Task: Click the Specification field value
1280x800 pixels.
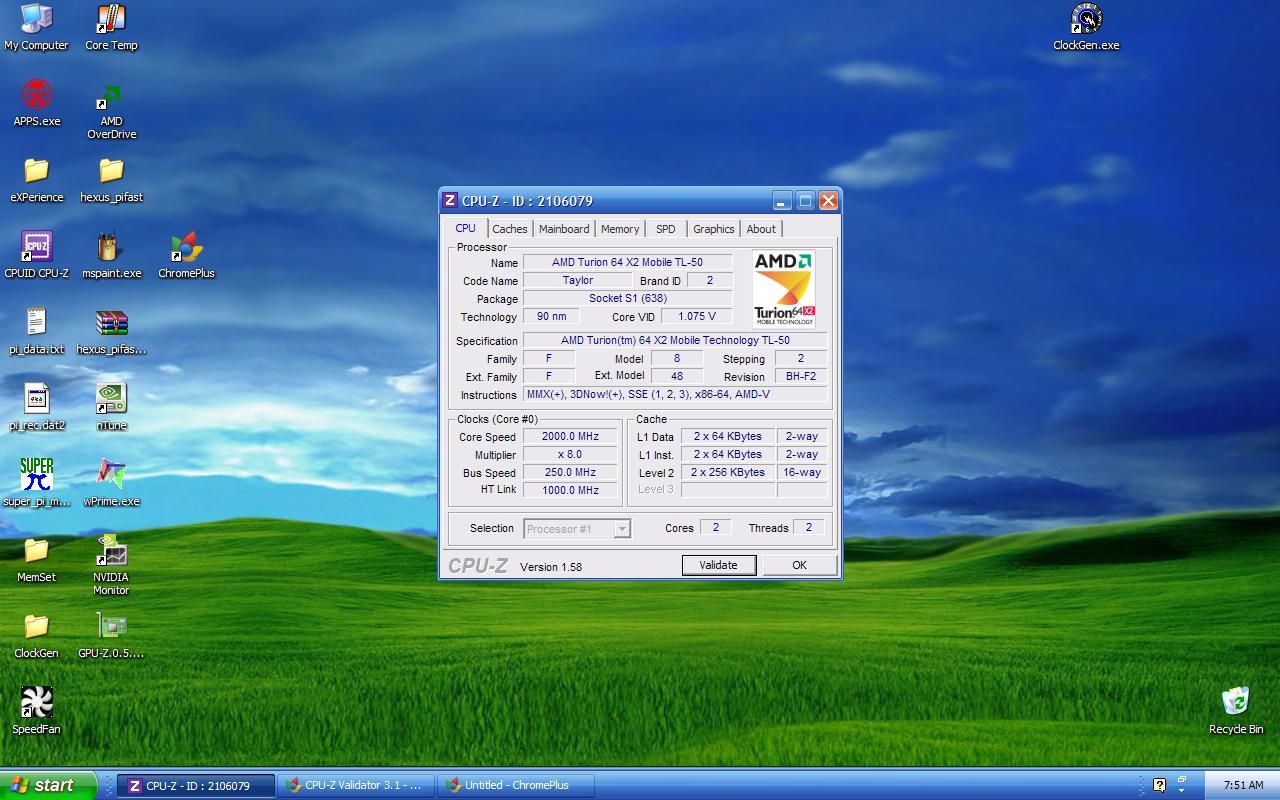Action: 675,340
